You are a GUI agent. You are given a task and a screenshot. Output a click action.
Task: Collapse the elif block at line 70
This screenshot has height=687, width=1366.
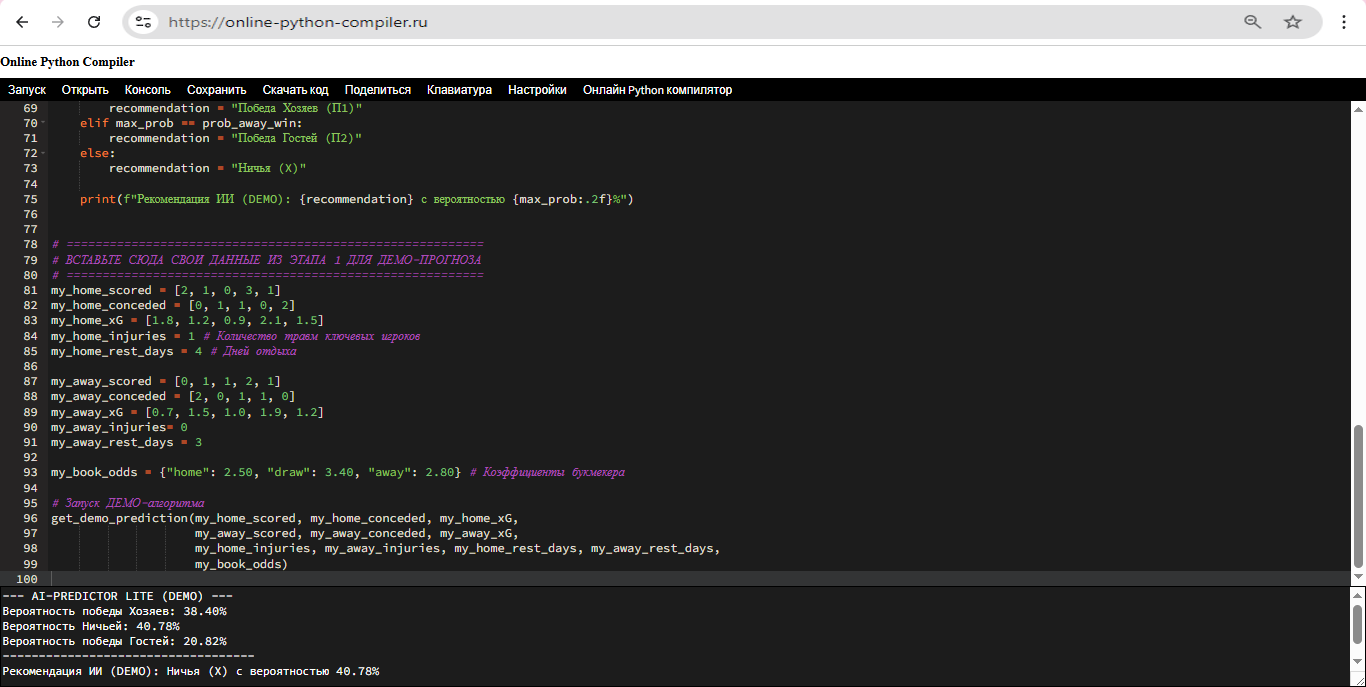coord(43,123)
